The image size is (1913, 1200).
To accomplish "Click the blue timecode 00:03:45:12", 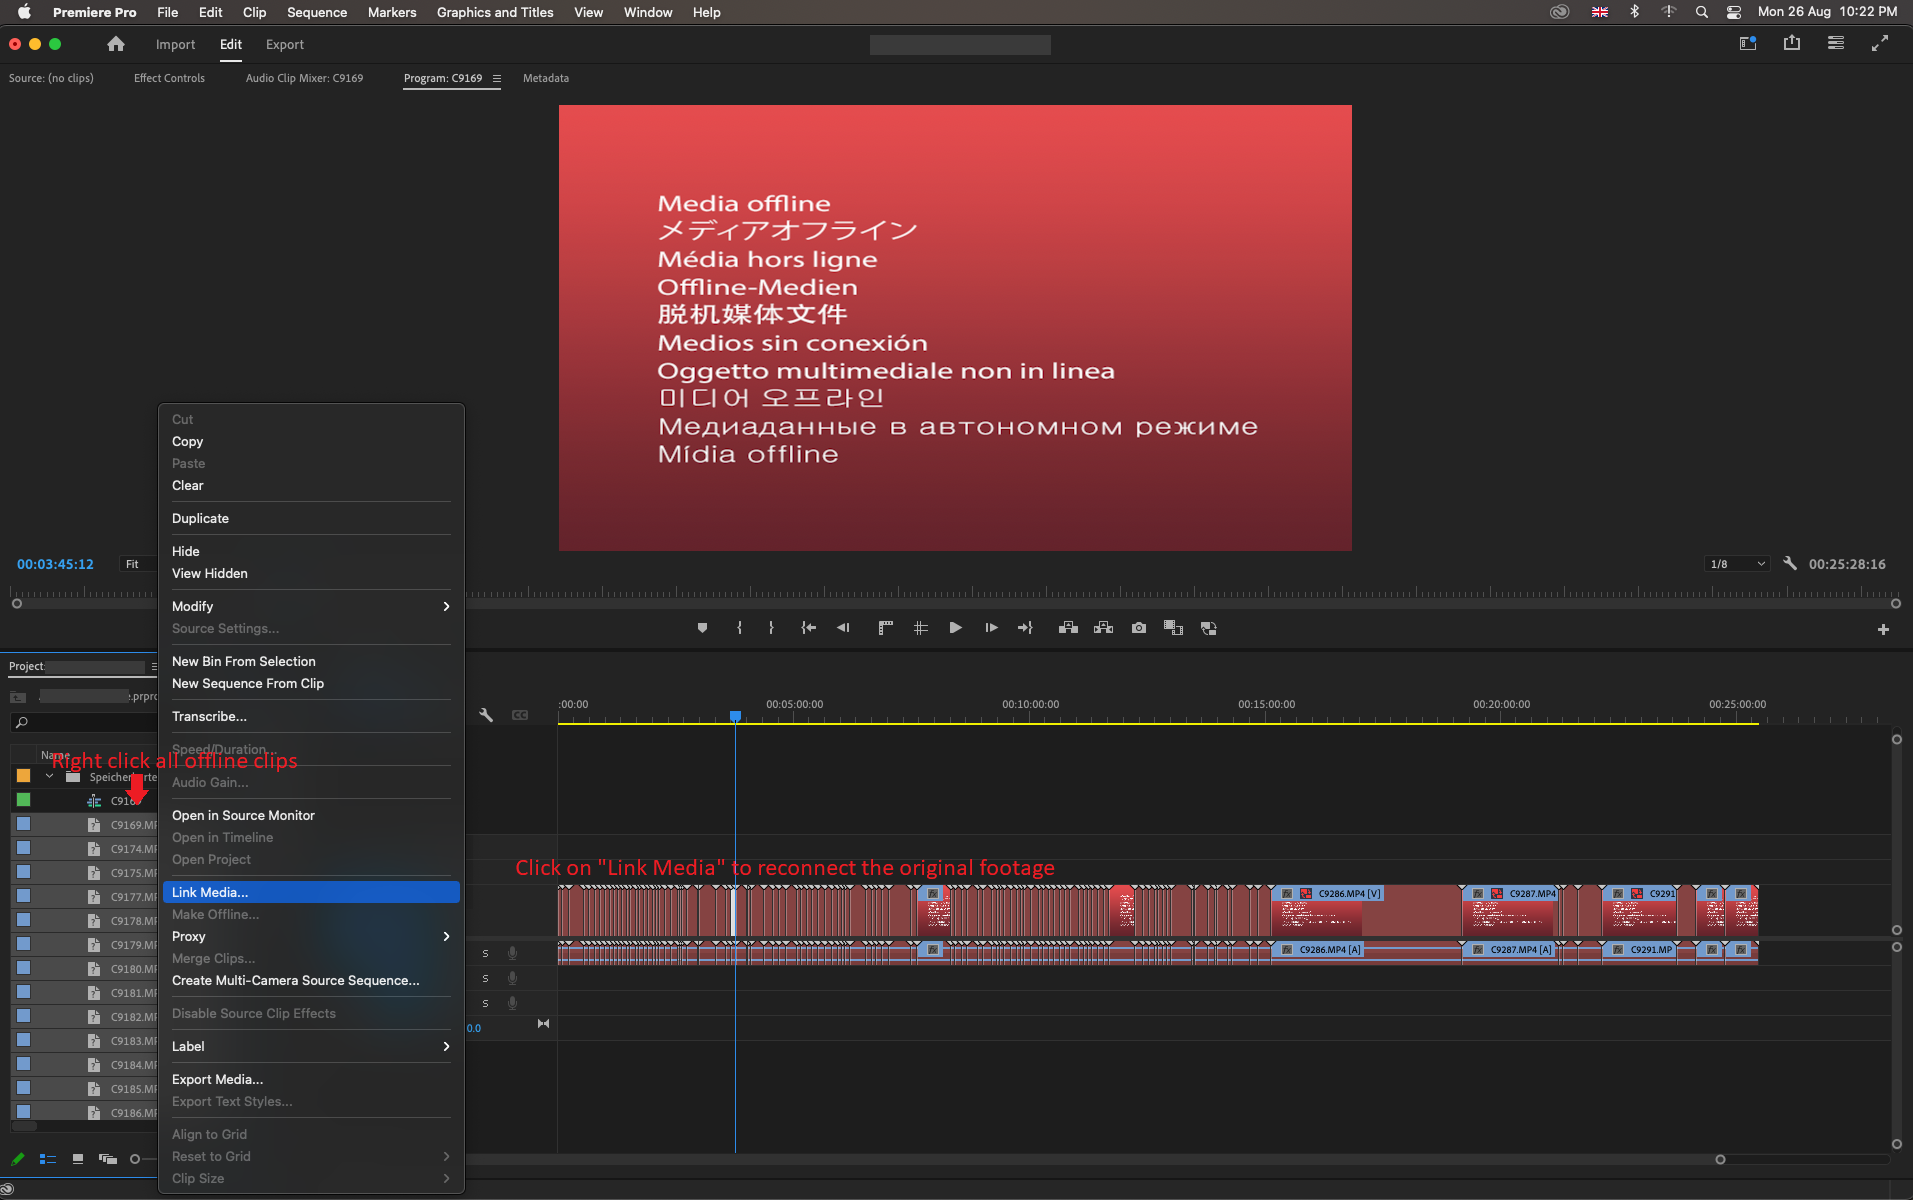I will [55, 564].
